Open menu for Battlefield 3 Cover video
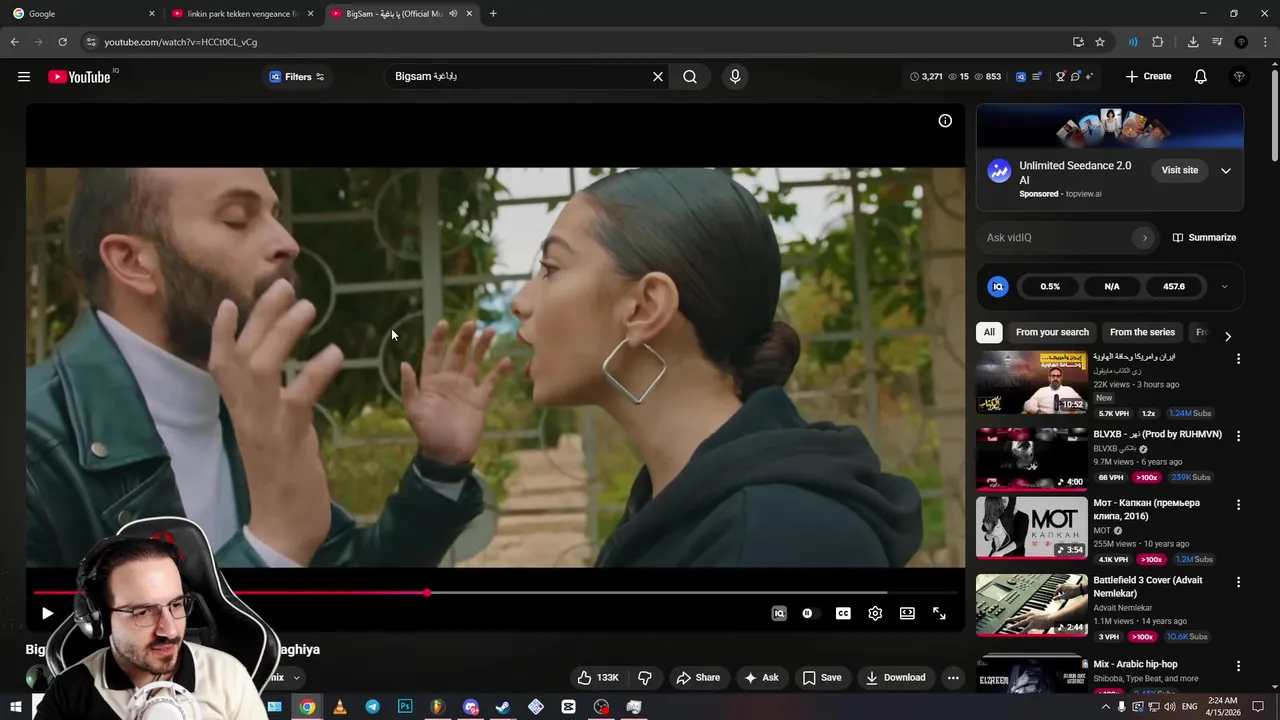Screen dimensions: 1280x720 pyautogui.click(x=1238, y=582)
